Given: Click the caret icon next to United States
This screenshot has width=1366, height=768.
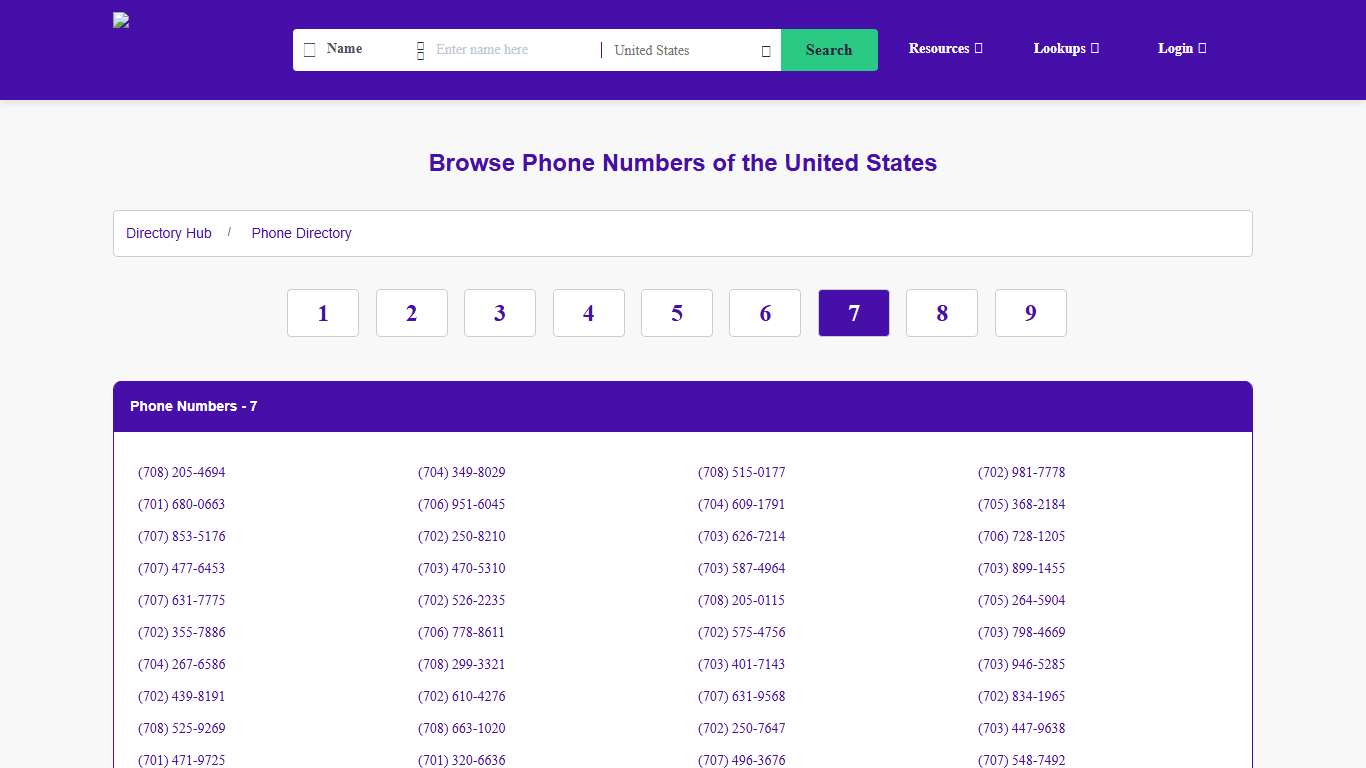Looking at the screenshot, I should [x=765, y=50].
